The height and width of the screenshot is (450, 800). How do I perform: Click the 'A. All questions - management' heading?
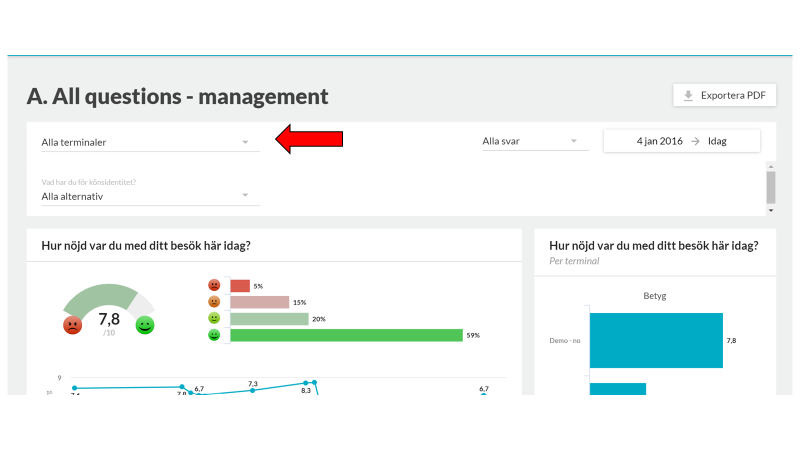178,96
